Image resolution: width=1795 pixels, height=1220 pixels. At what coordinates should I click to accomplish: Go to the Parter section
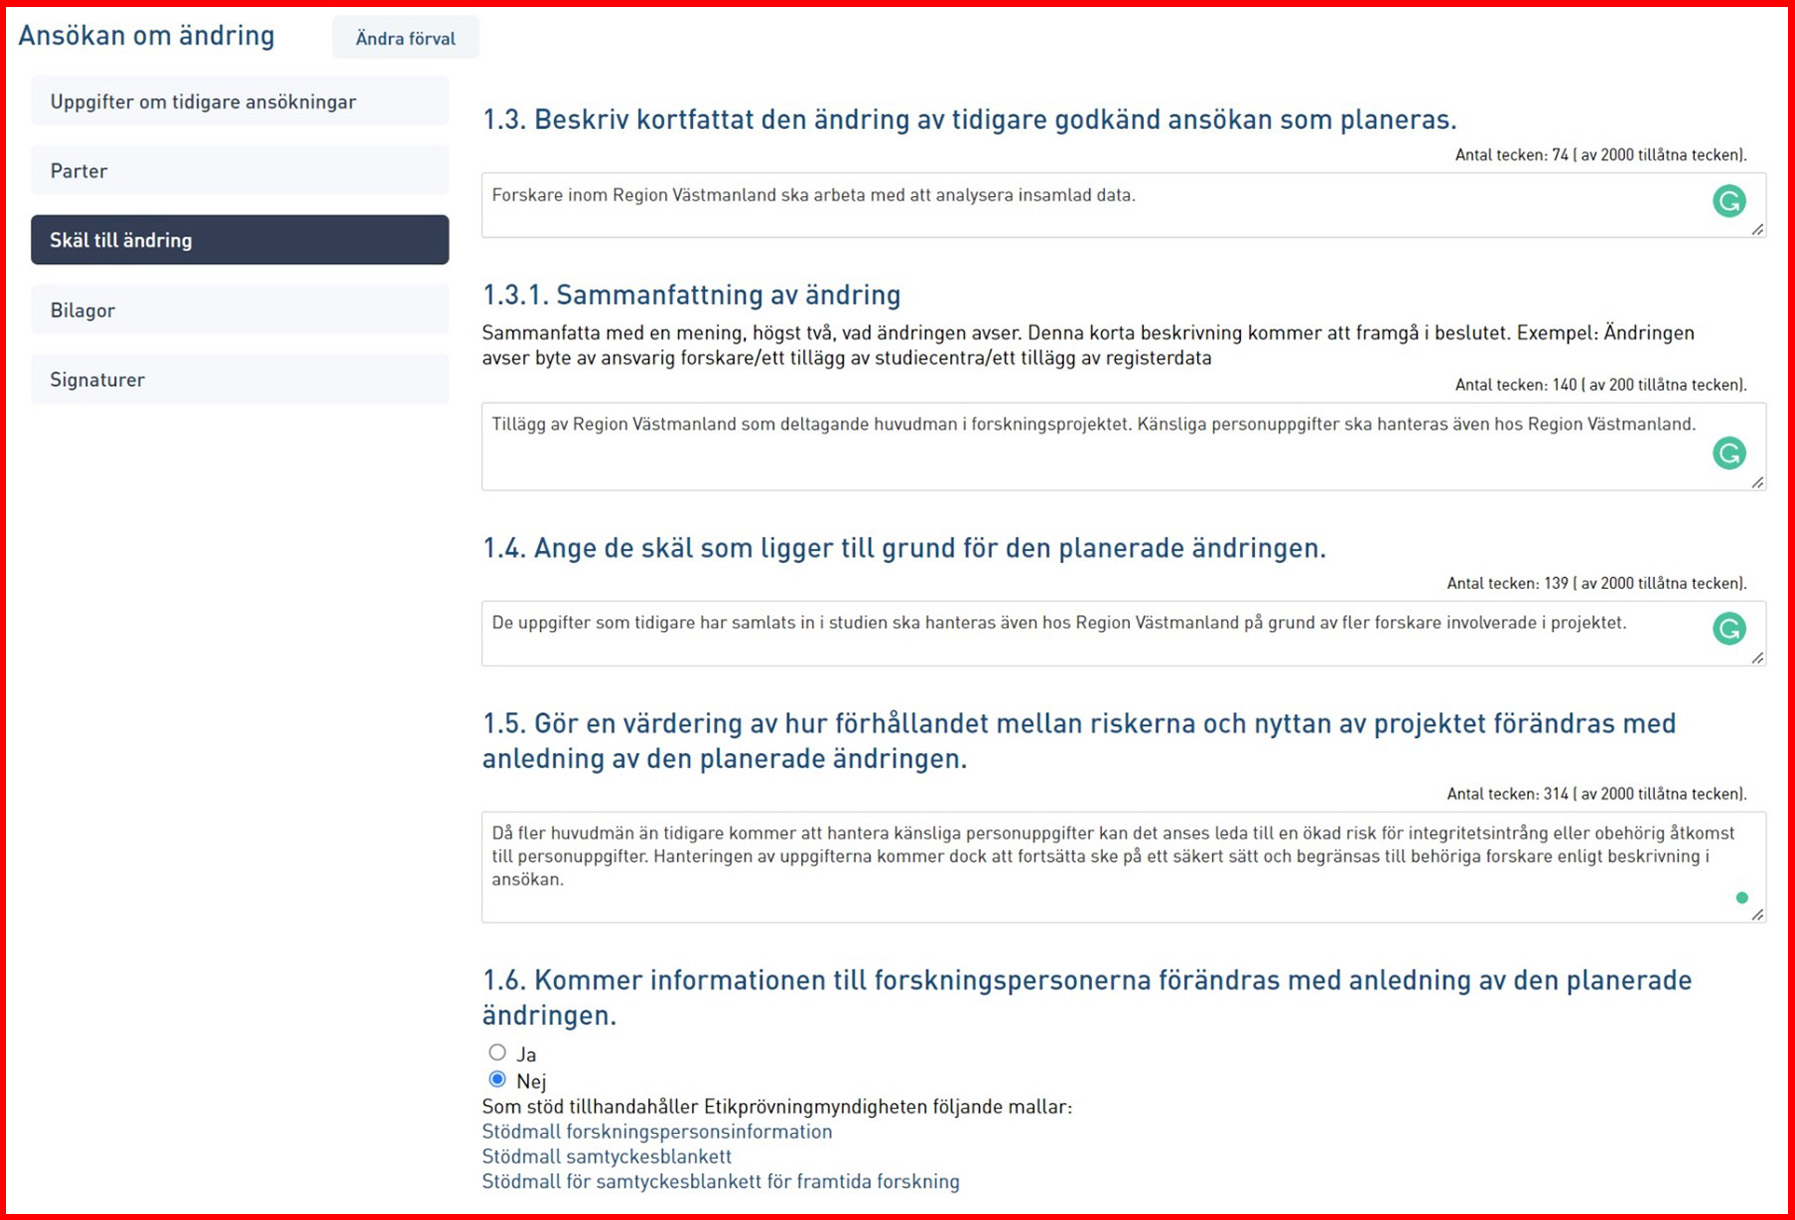tap(240, 170)
